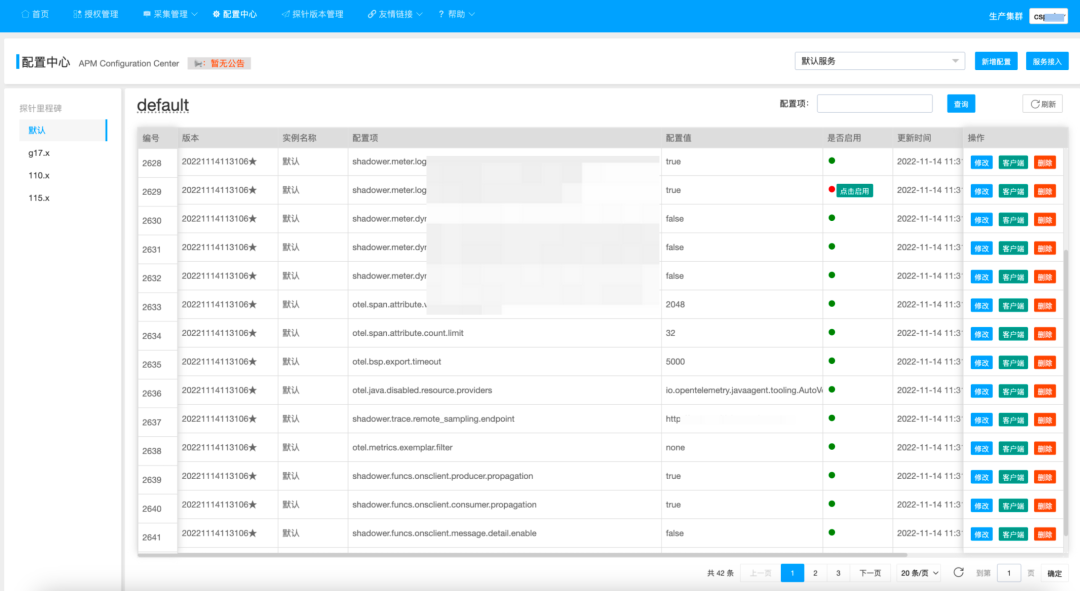The width and height of the screenshot is (1080, 591).
Task: Select 默认 in the sidebar
Action: (x=63, y=130)
